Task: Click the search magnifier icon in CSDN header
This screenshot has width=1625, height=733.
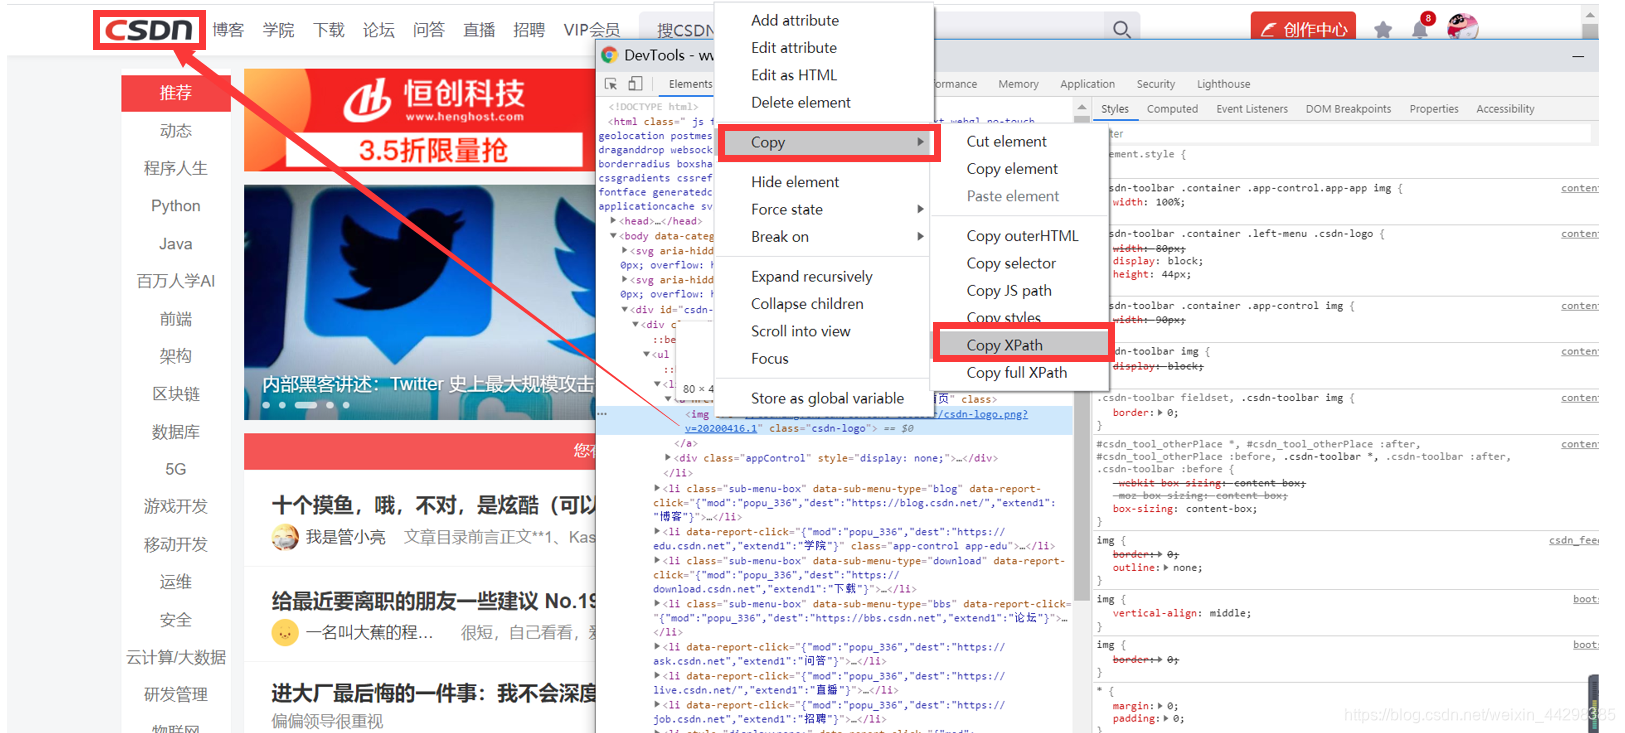Action: (1122, 30)
